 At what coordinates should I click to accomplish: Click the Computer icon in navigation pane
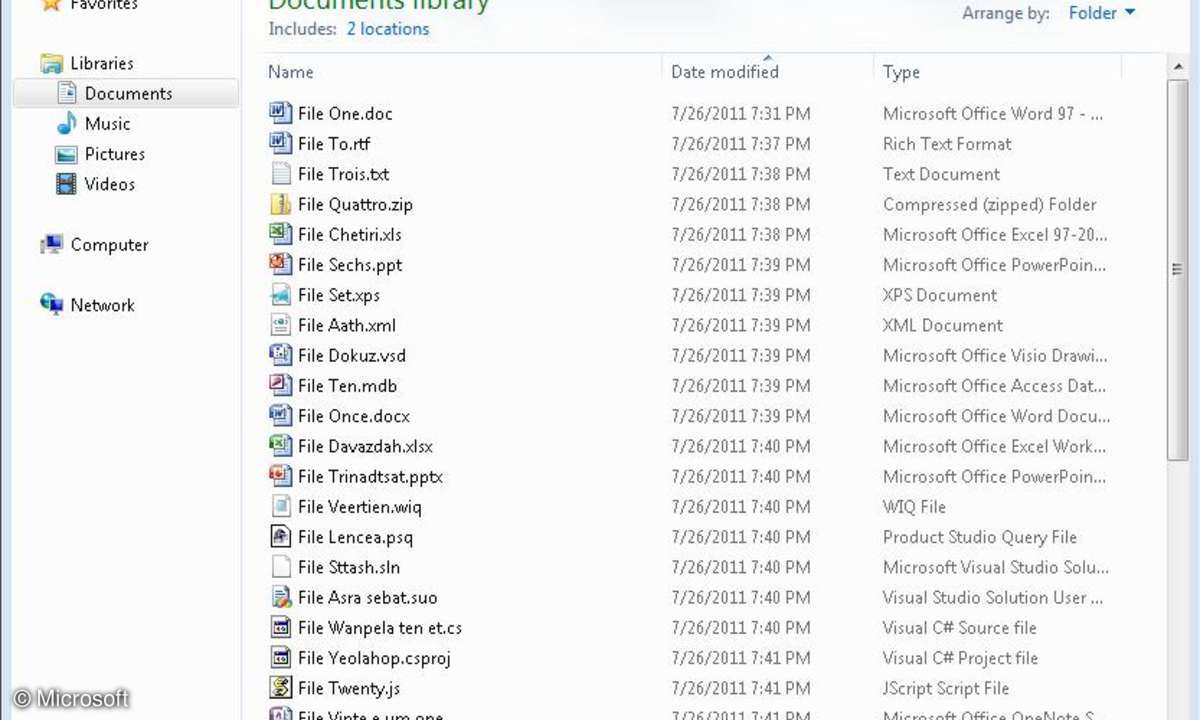(52, 245)
